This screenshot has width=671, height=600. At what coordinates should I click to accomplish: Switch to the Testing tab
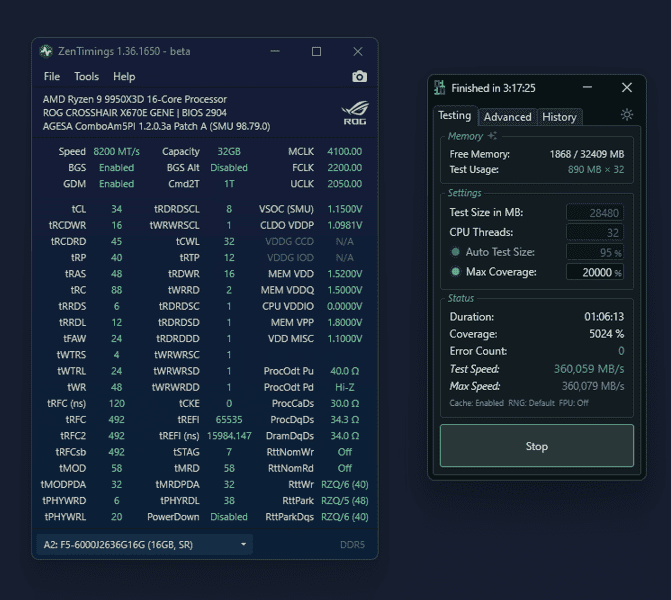pos(455,116)
